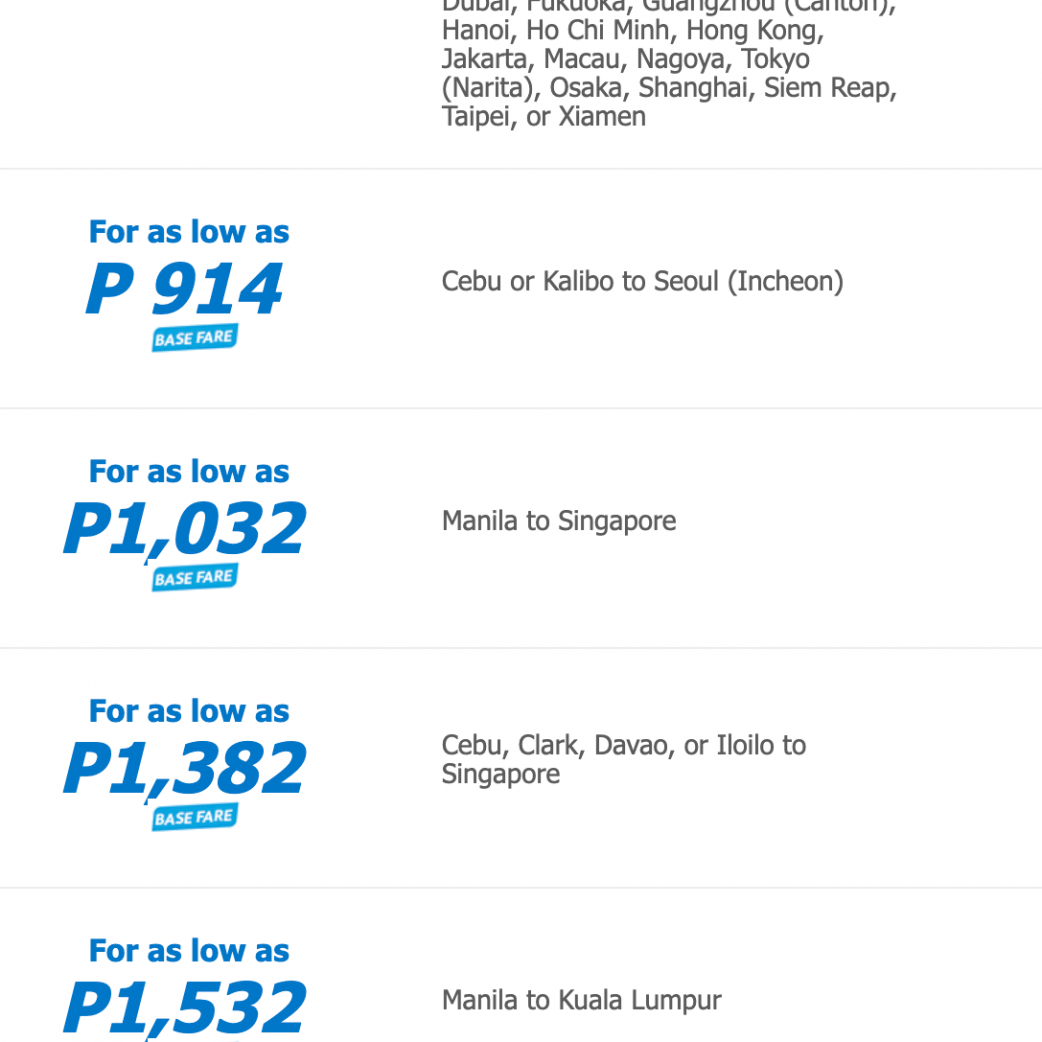Click "For as low as" above P 914
The image size is (1042, 1042).
pyautogui.click(x=189, y=232)
